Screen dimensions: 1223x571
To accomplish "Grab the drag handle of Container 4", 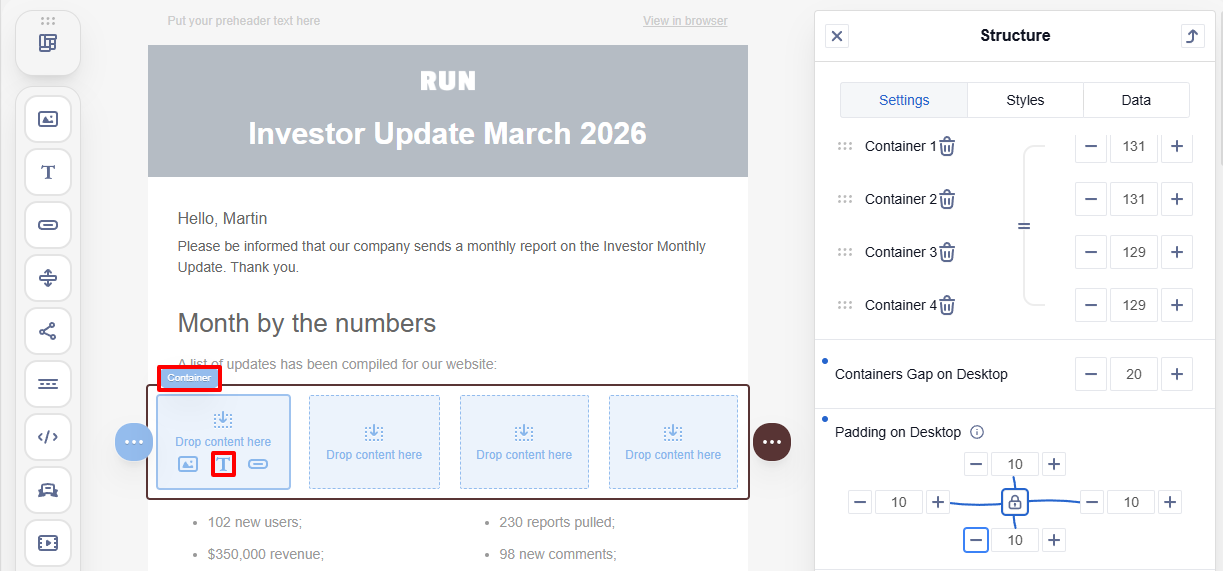I will 845,305.
